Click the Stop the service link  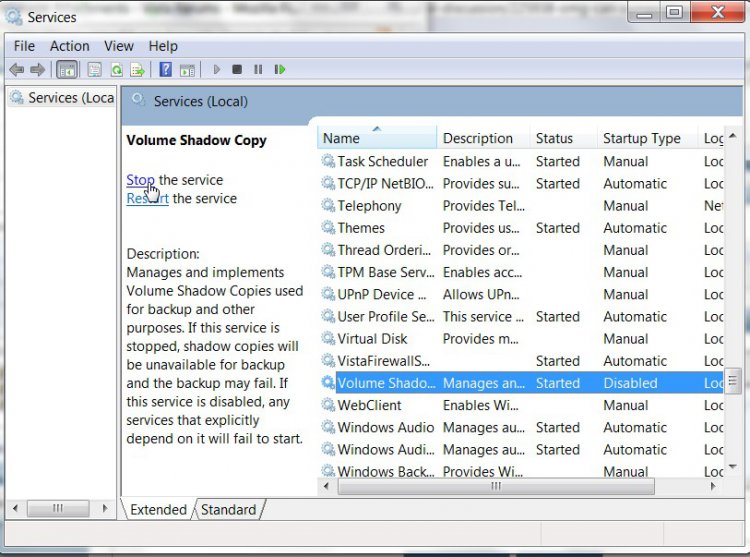[140, 180]
